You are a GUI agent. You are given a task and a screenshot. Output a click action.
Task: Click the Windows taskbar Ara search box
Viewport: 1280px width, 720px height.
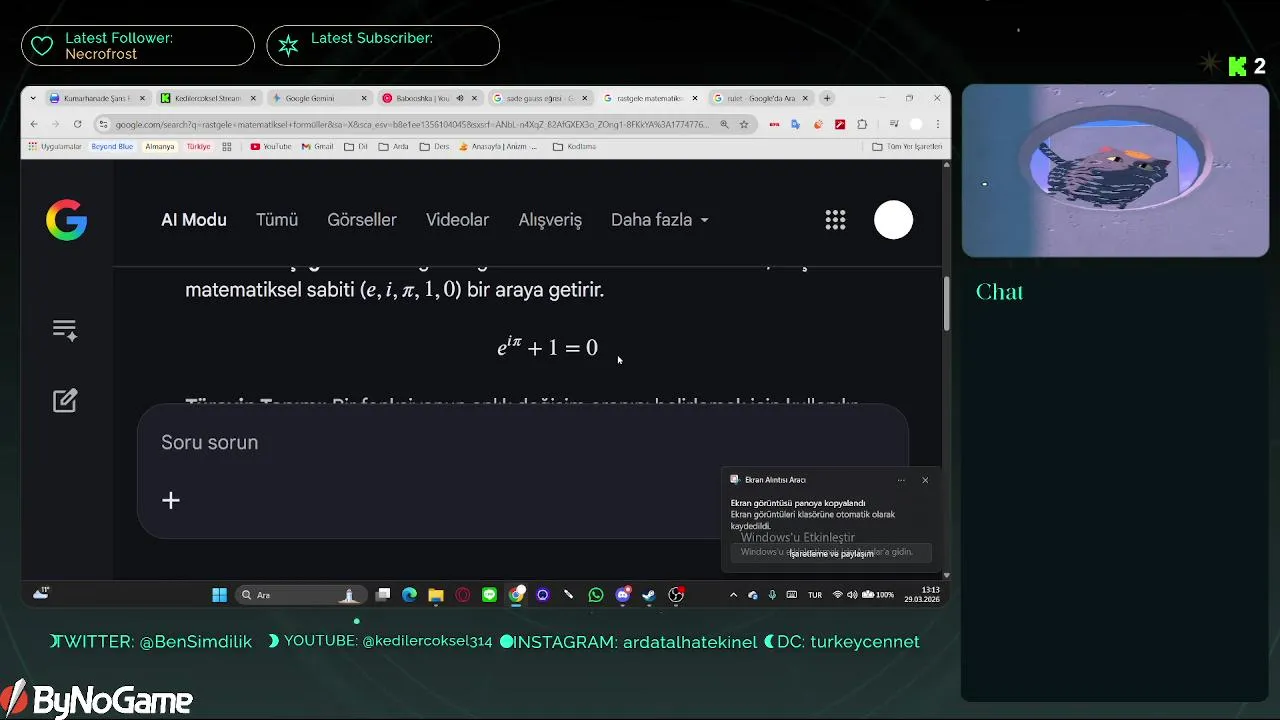[299, 595]
